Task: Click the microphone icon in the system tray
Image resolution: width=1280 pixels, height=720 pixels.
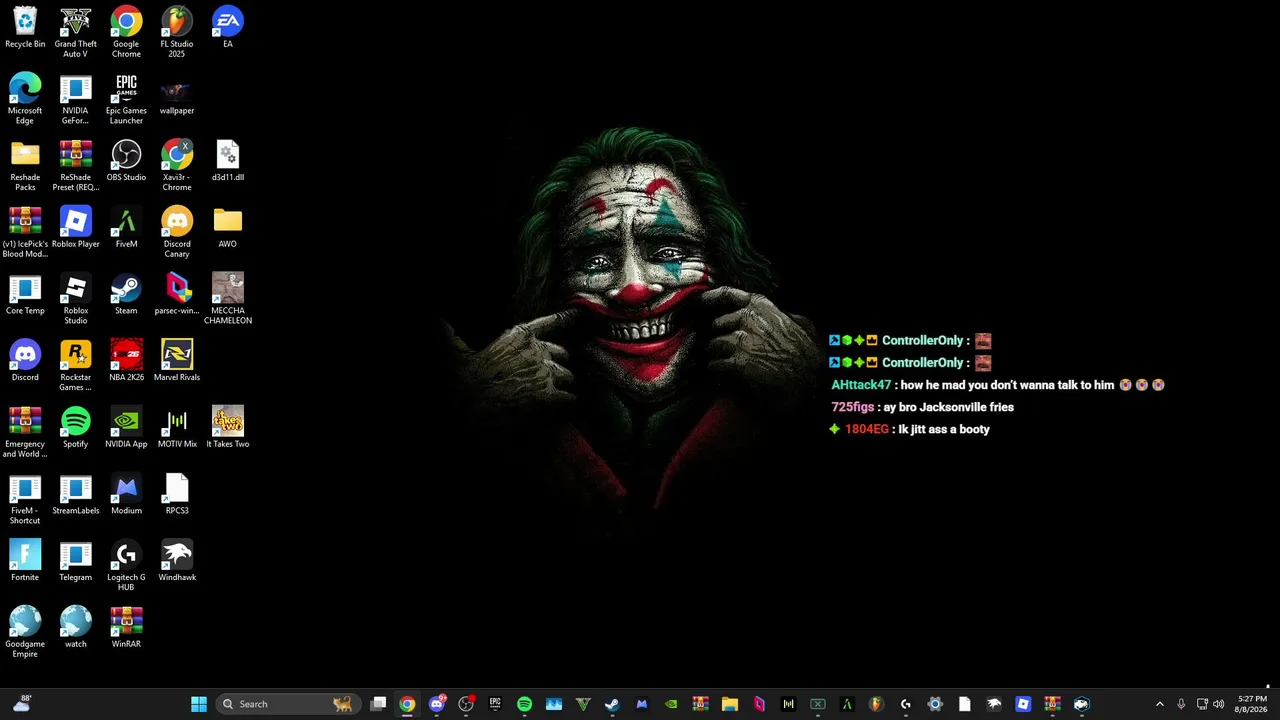Action: point(1181,704)
